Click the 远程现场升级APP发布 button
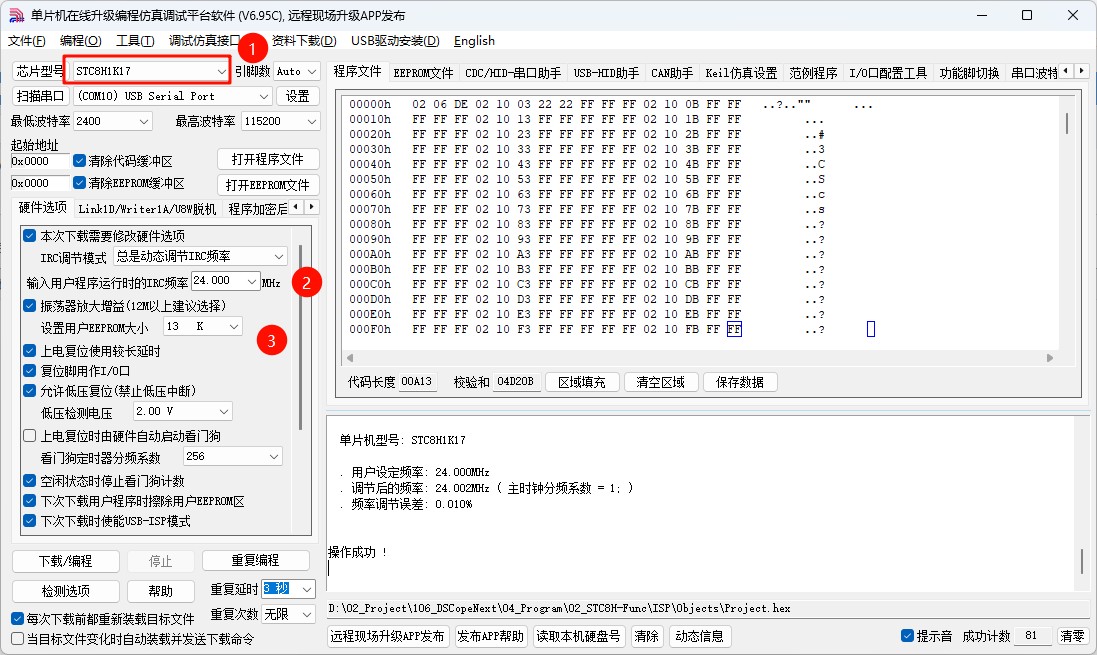Image resolution: width=1097 pixels, height=655 pixels. [x=388, y=636]
